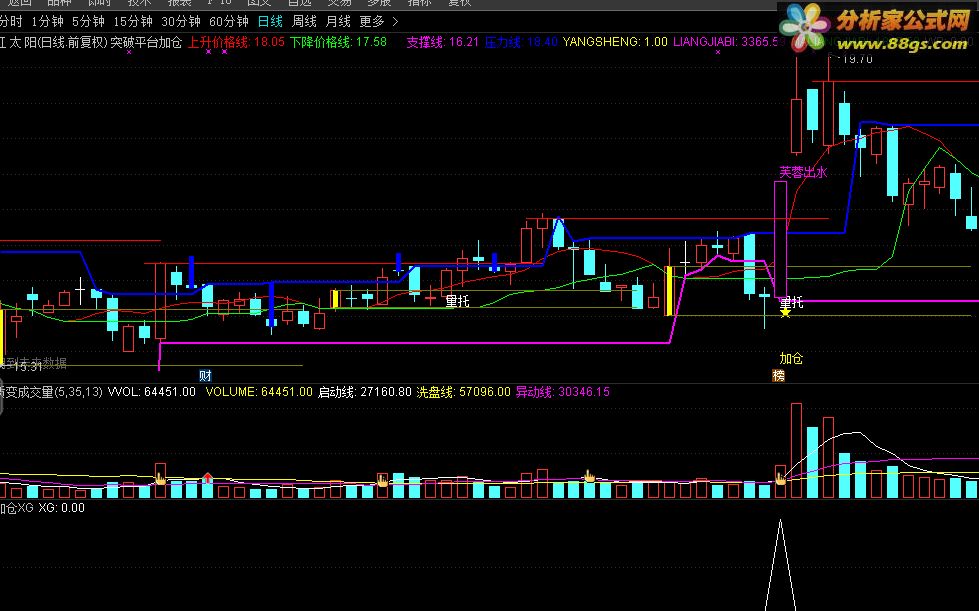Click the 榜 ranking marker icon
979x611 pixels.
point(779,376)
